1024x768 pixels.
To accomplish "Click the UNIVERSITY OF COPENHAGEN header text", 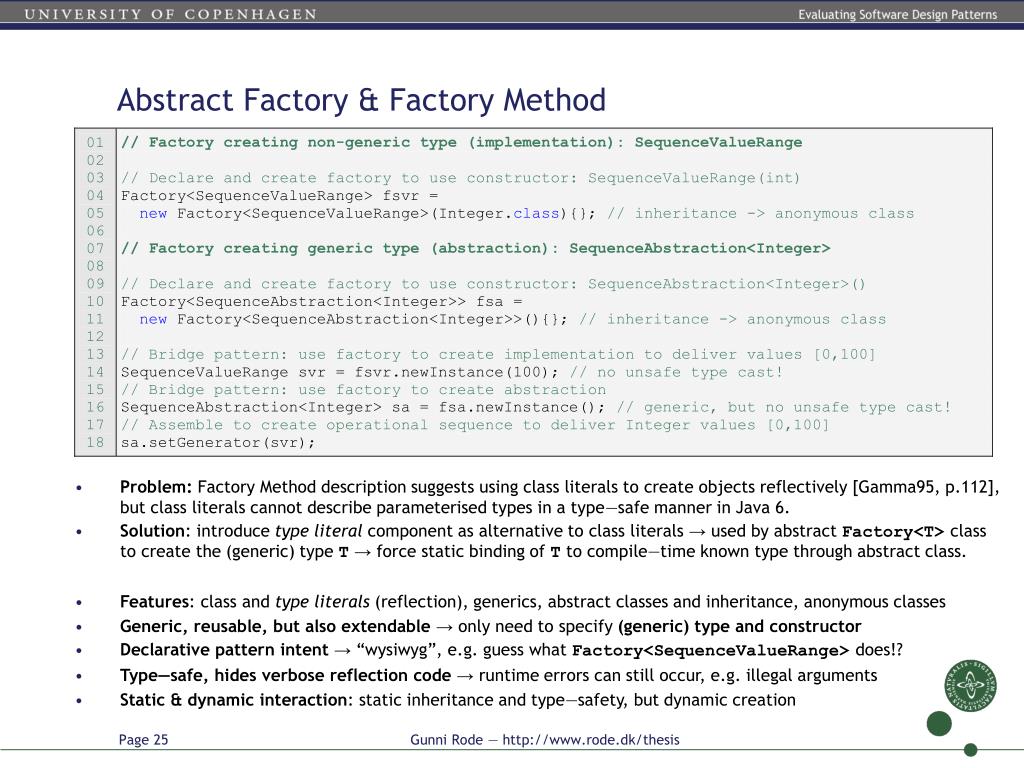I will 170,14.
